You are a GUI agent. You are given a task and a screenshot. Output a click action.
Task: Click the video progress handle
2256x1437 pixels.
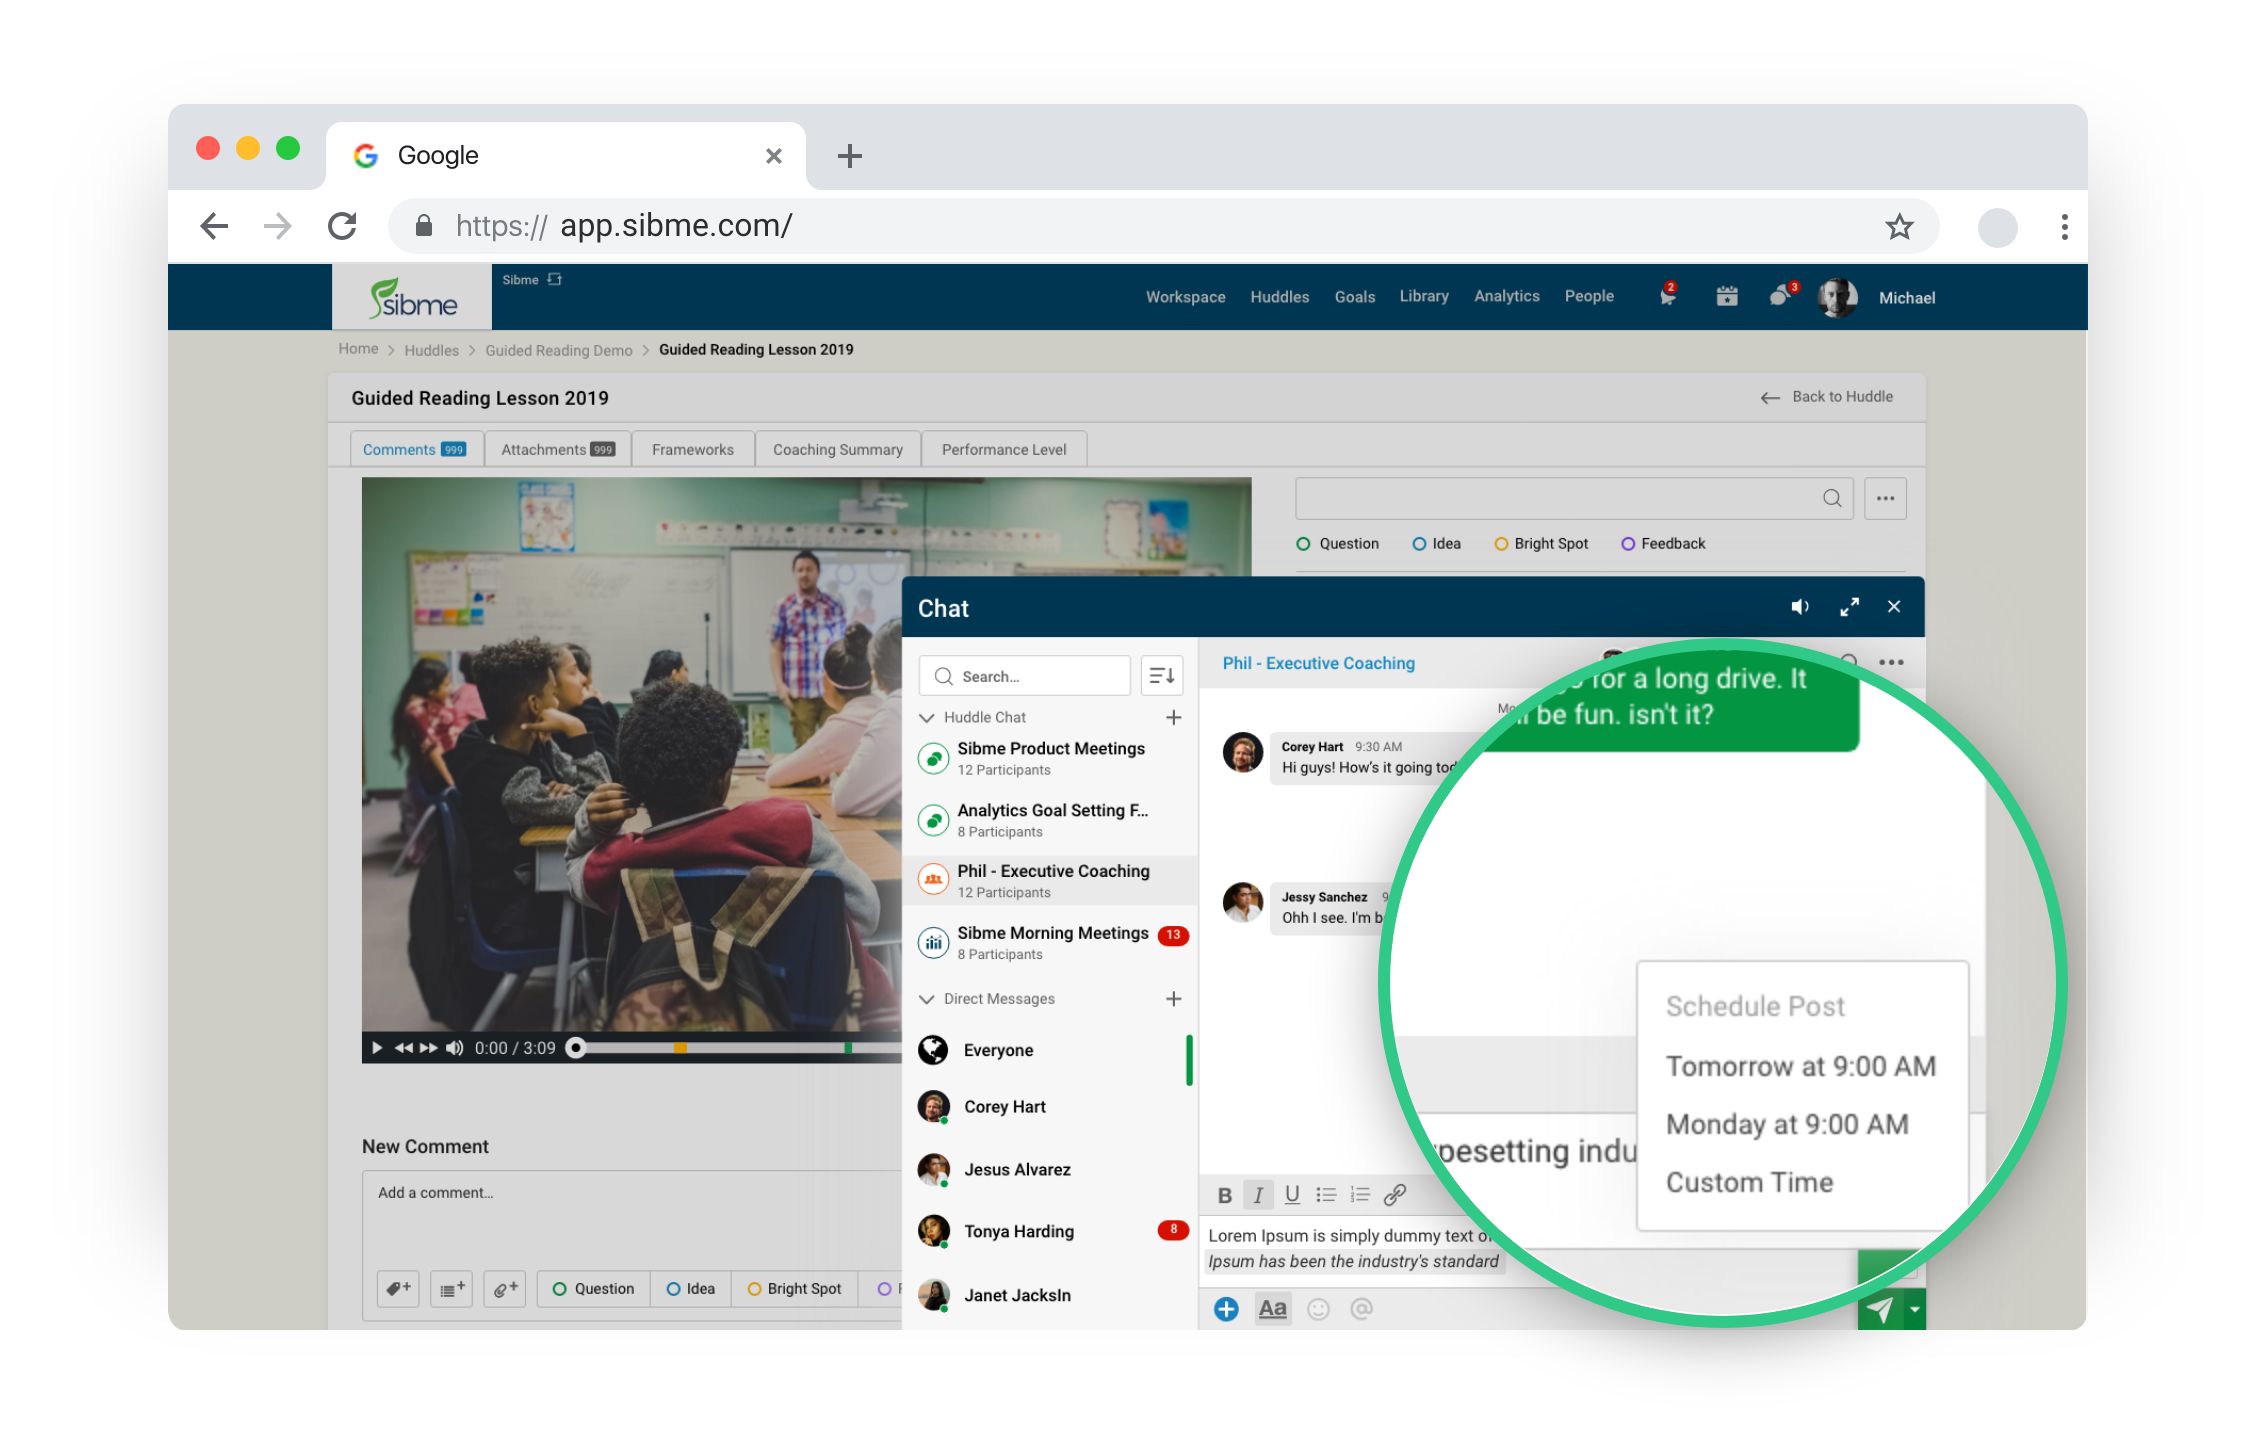pos(576,1048)
